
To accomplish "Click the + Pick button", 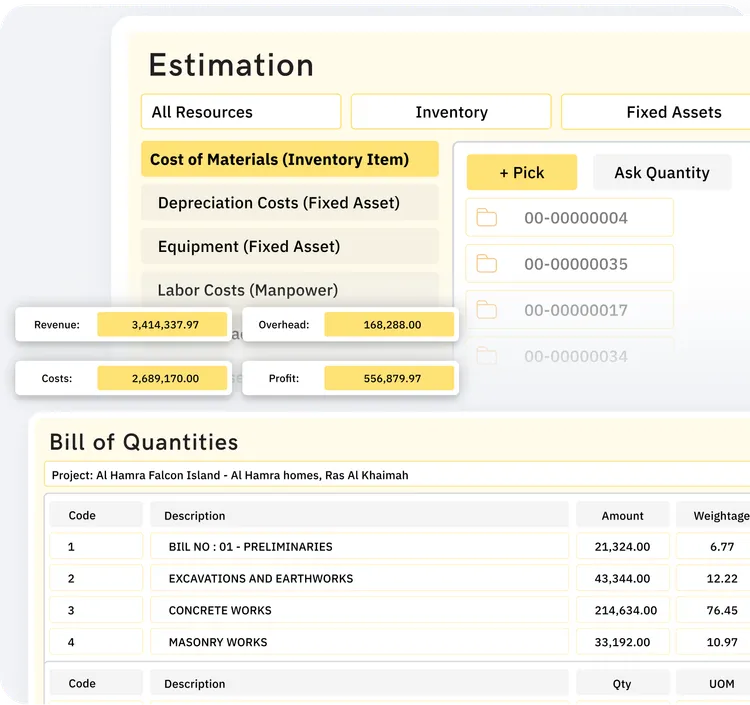I will (x=522, y=172).
